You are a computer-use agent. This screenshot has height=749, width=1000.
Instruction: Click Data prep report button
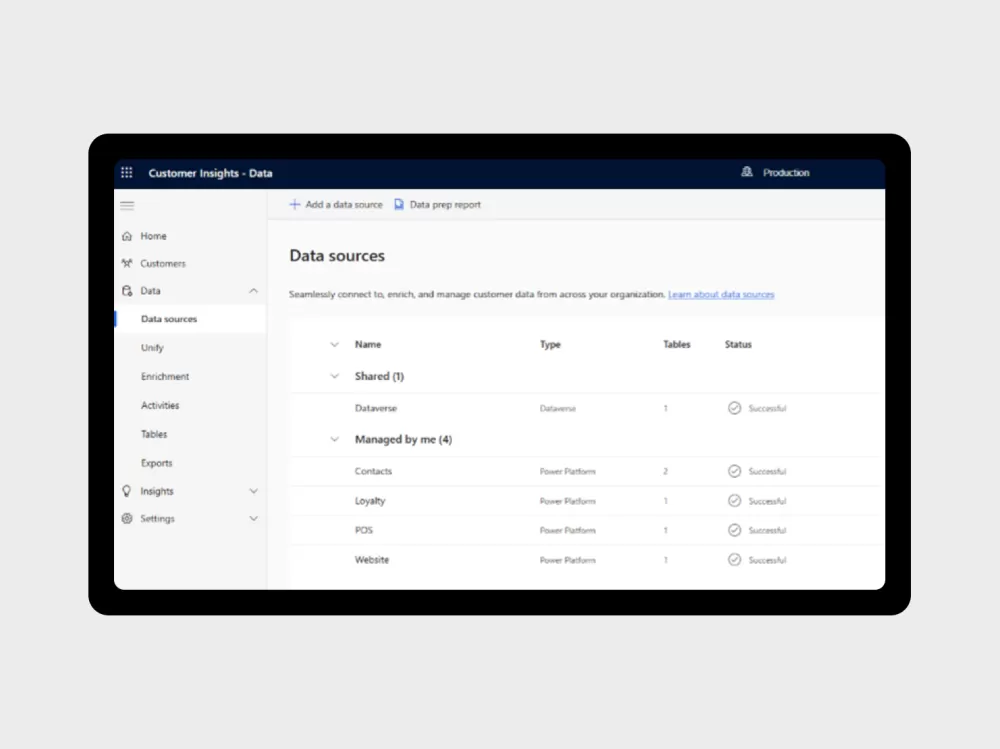click(x=438, y=205)
